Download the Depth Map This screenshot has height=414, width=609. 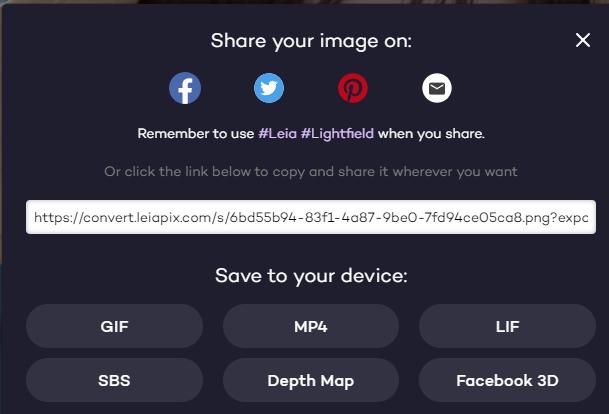click(311, 380)
